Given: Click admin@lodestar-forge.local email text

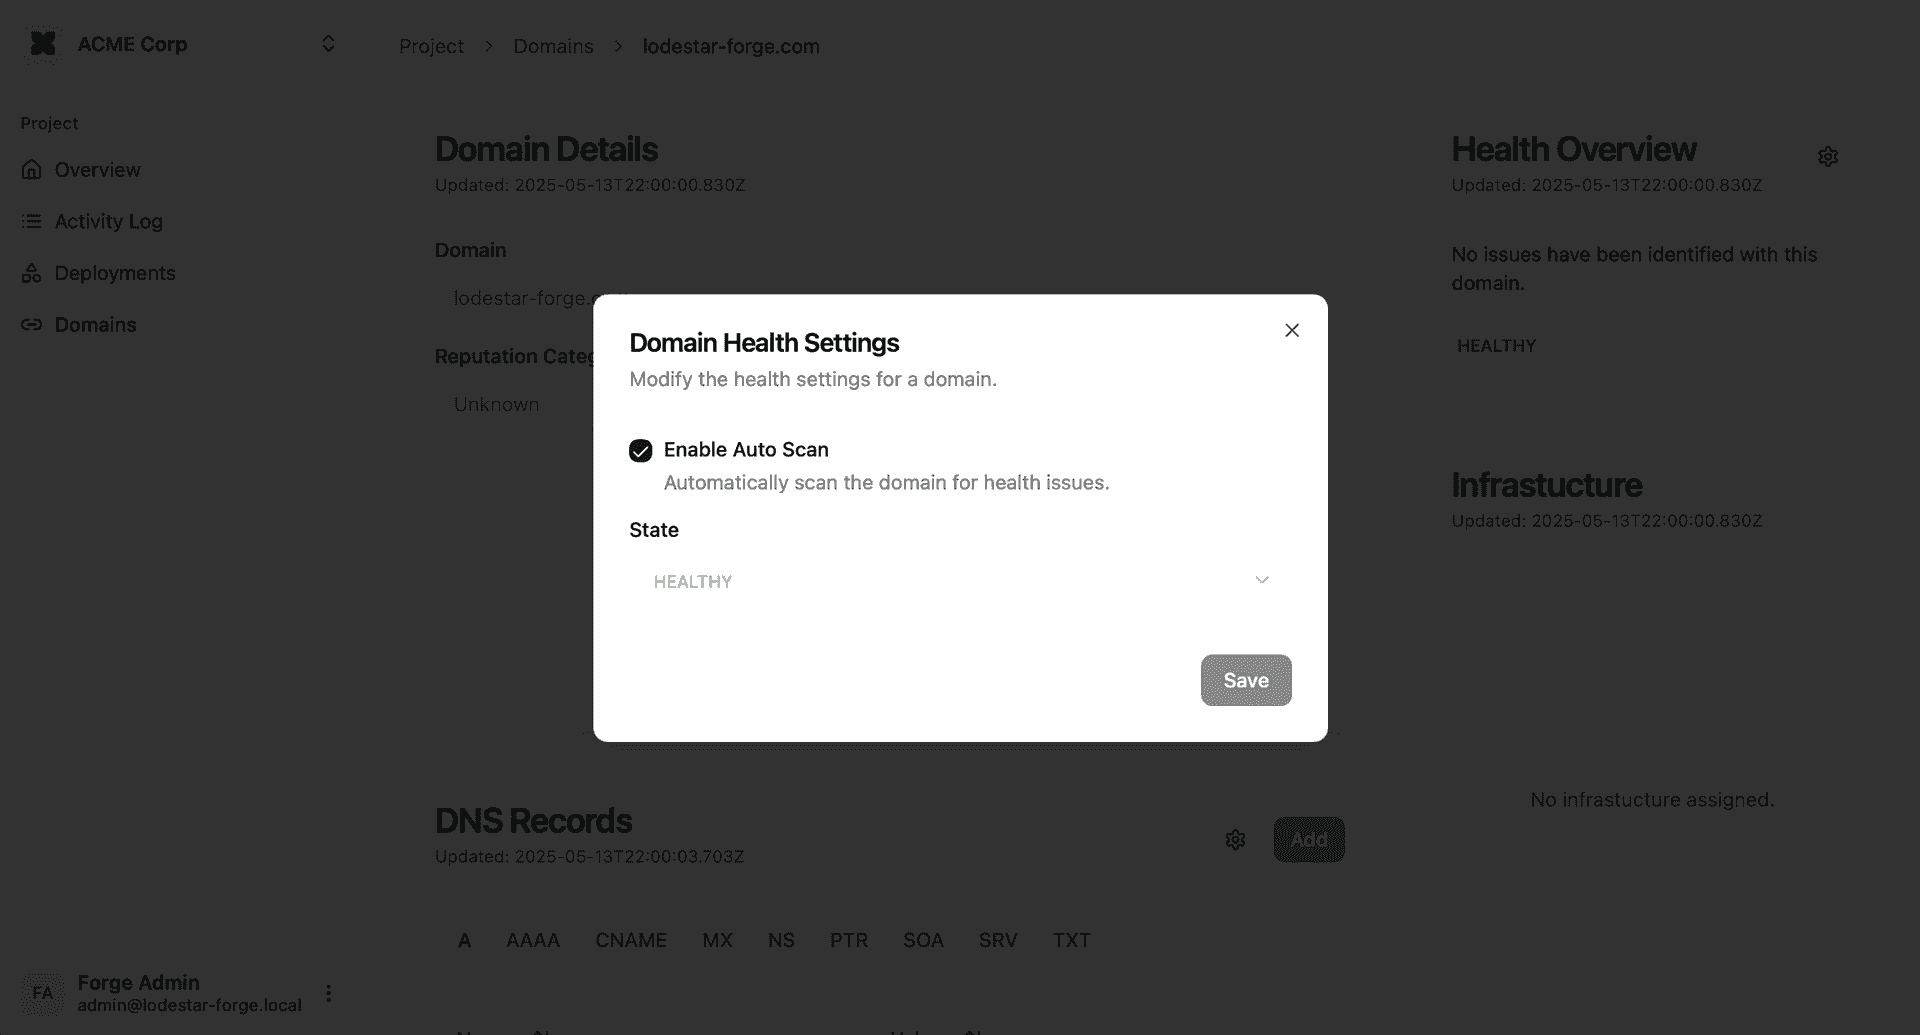Looking at the screenshot, I should tap(189, 1005).
